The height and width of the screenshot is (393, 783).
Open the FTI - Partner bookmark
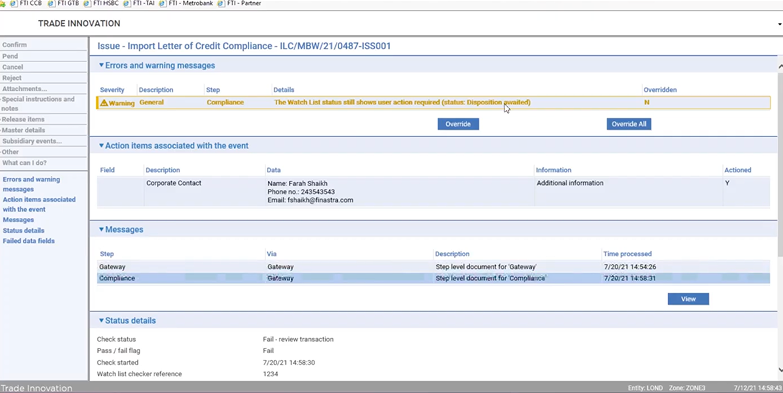239,3
